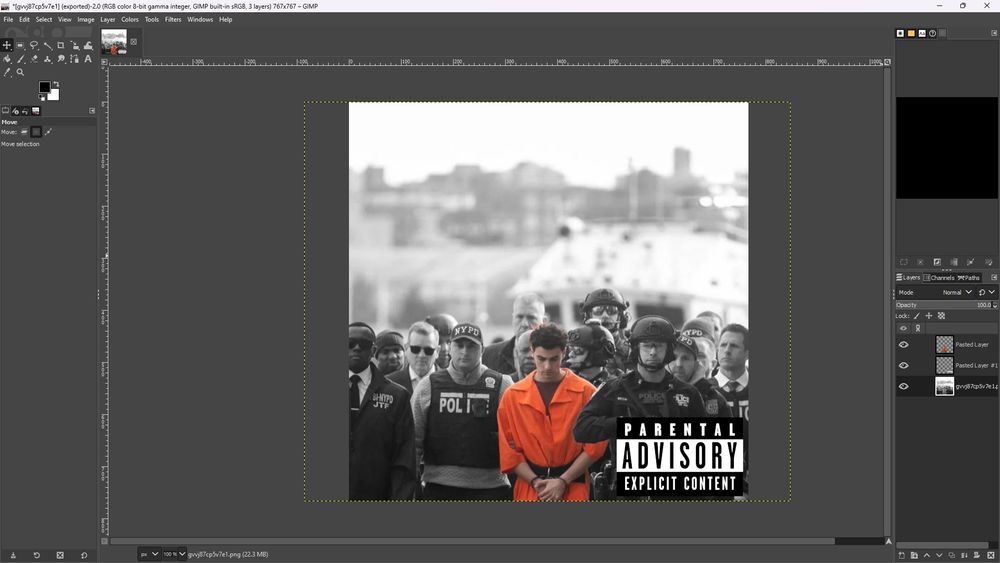Screen dimensions: 1000x563
Task: Open the units px dropdown in status bar
Action: tap(150, 554)
